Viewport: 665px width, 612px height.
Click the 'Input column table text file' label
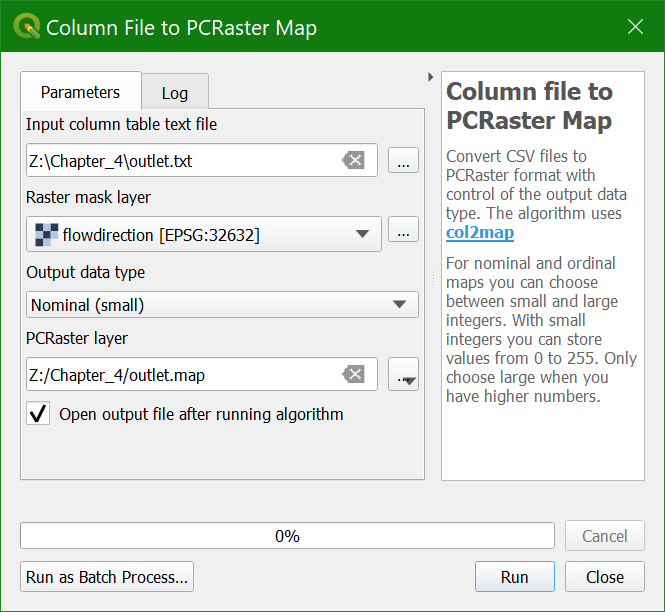(121, 124)
